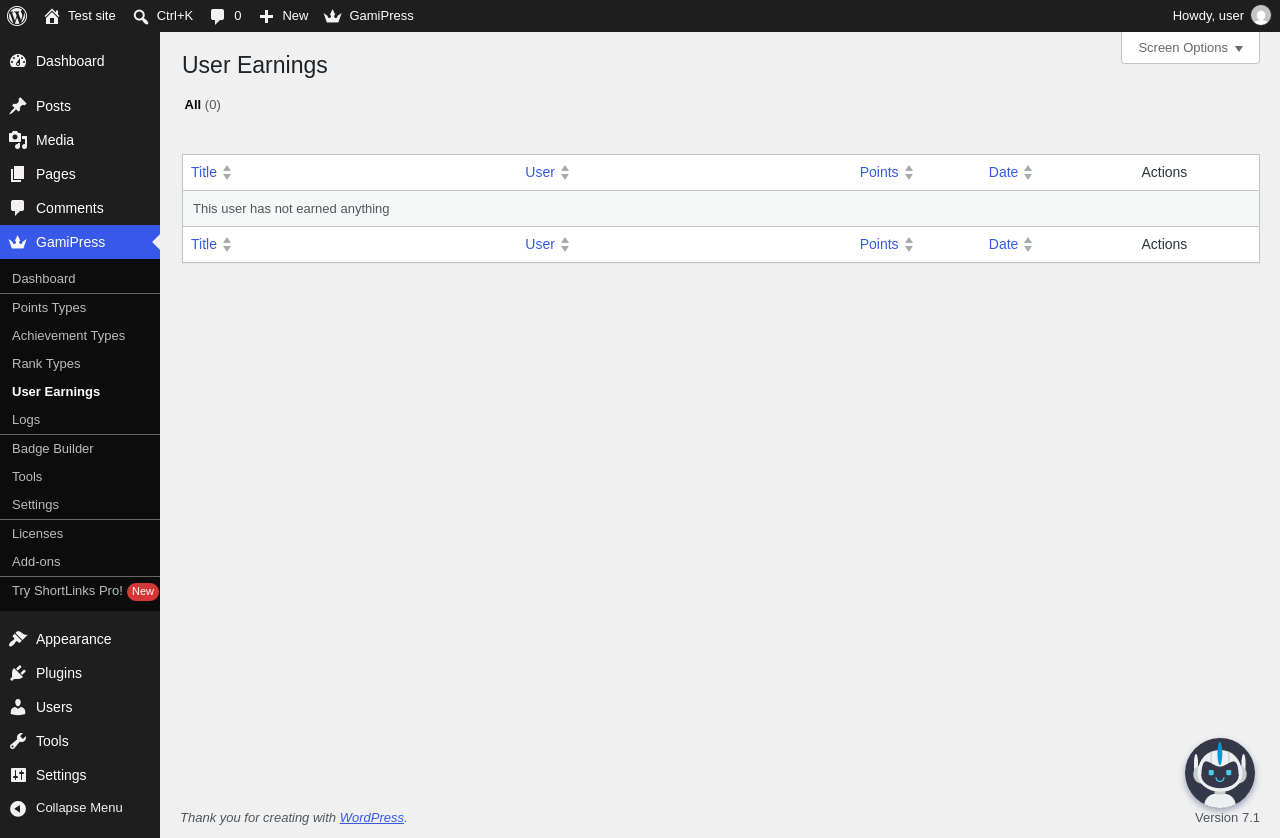
Task: Click the GamiPress crown icon in admin bar
Action: pos(333,16)
